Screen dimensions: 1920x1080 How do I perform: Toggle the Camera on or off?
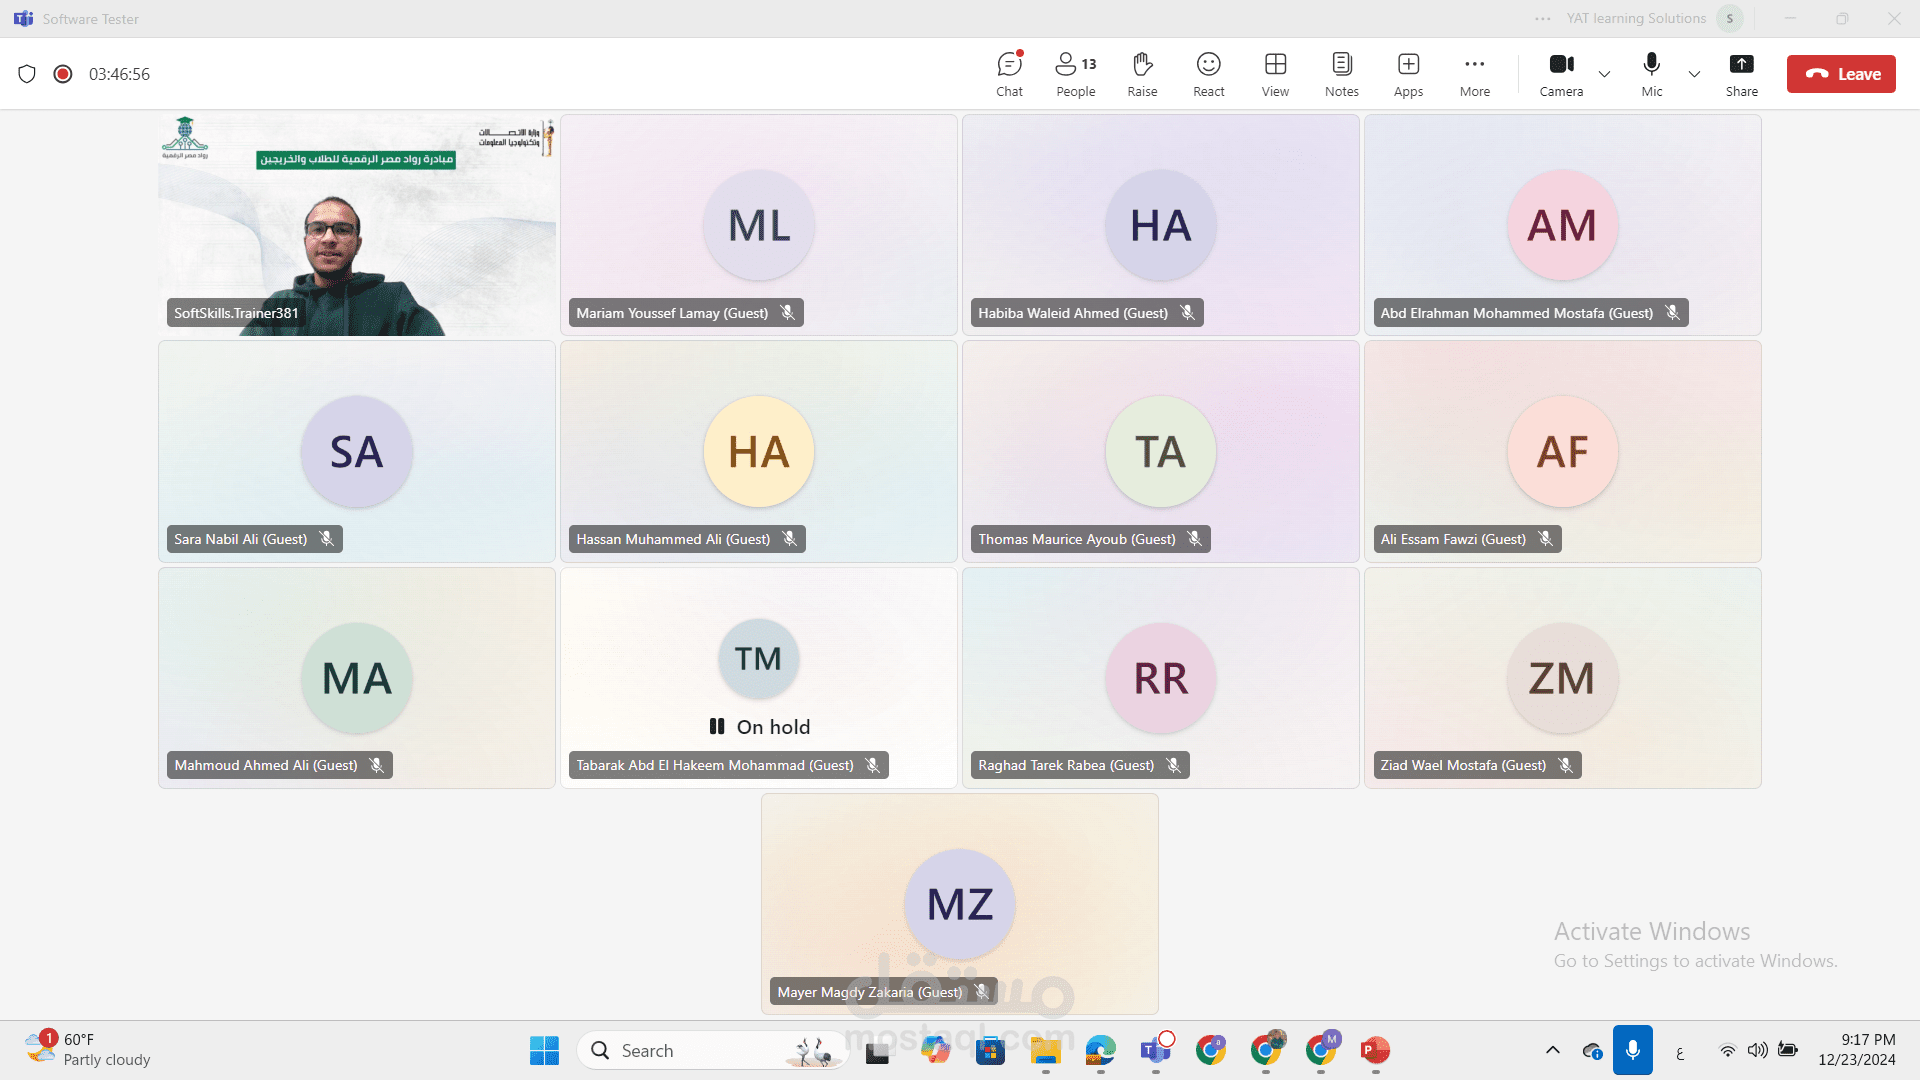point(1561,74)
